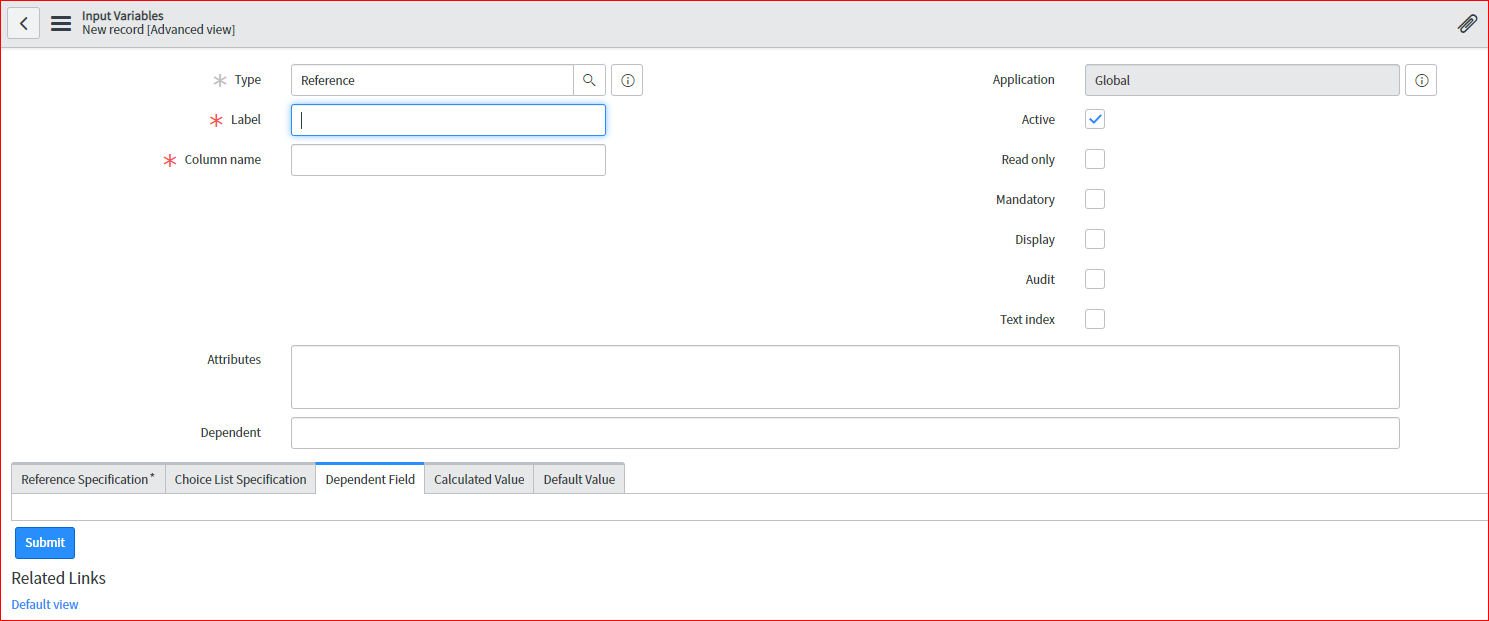The image size is (1489, 621).
Task: Switch to Reference Specification tab
Action: tap(88, 479)
